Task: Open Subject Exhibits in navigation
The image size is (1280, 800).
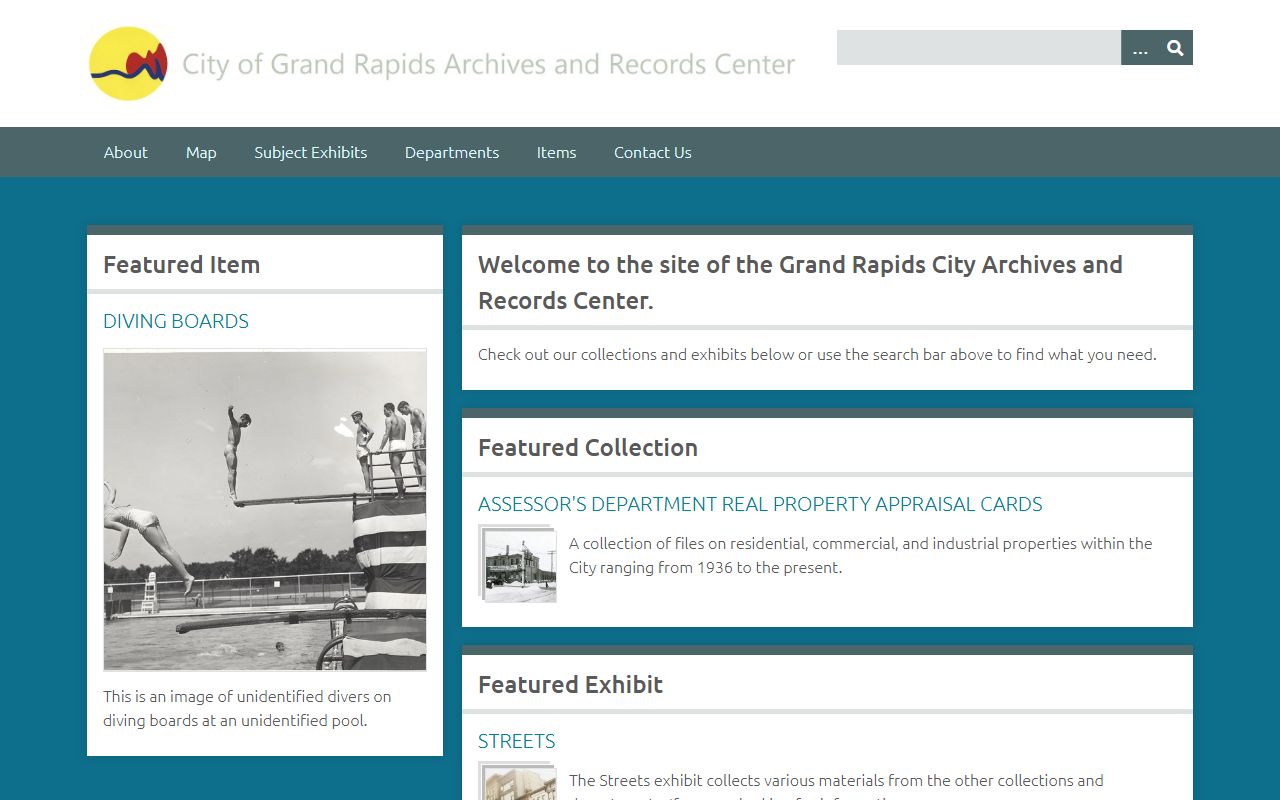Action: point(310,152)
